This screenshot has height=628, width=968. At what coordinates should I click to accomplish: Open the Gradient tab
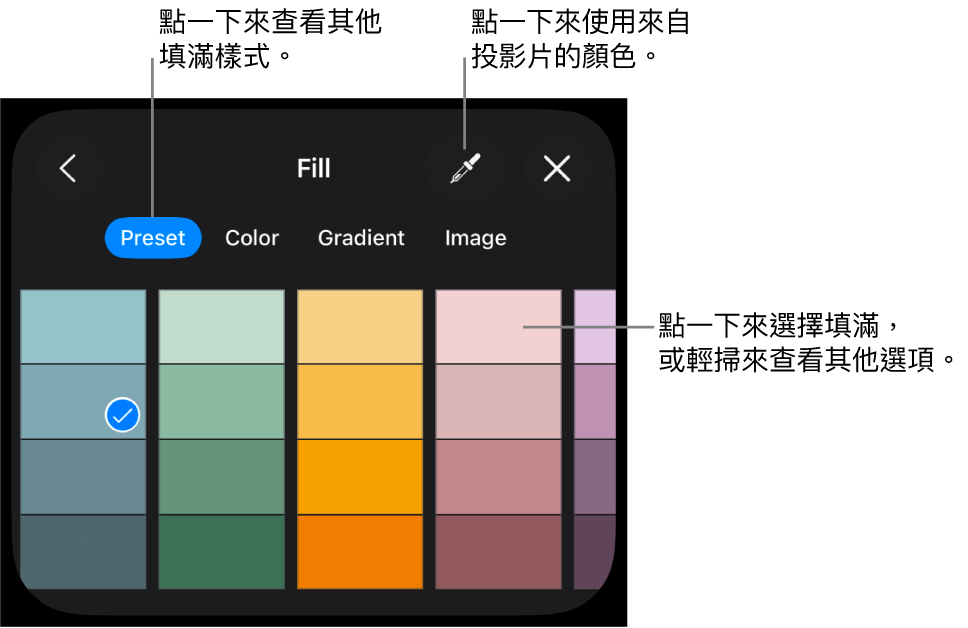tap(361, 238)
